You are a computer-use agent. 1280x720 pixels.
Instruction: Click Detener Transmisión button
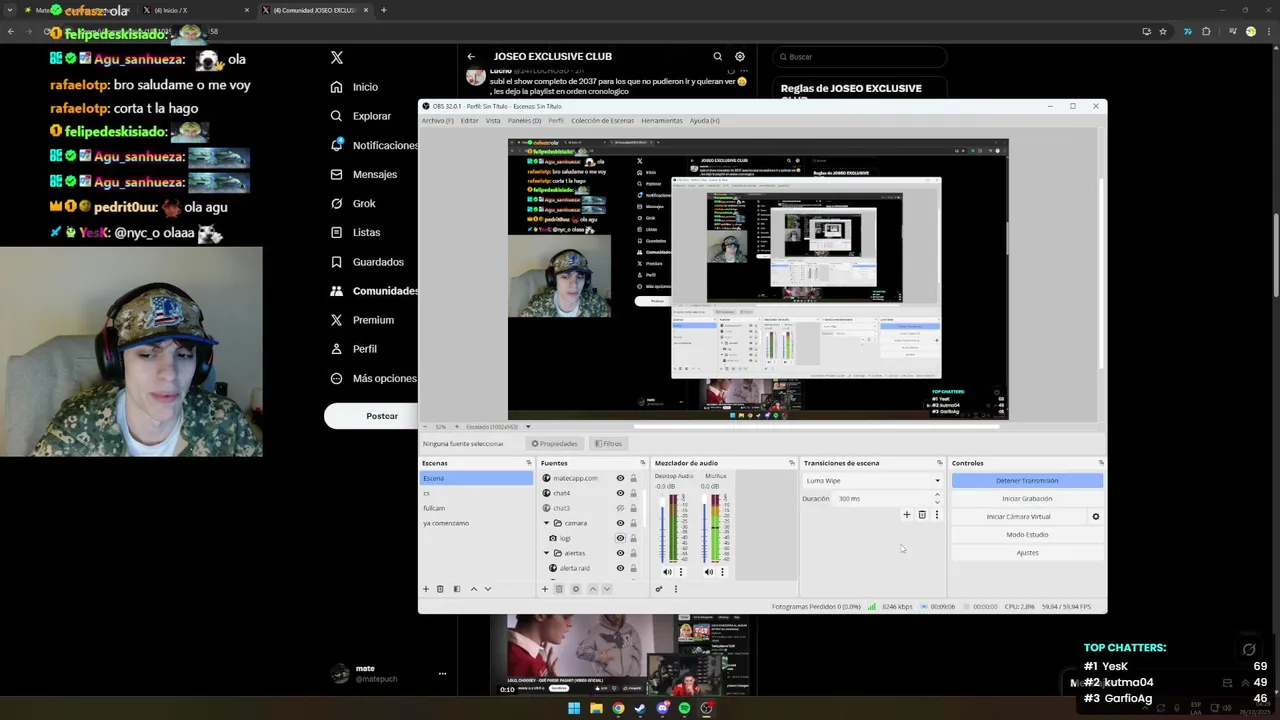click(1027, 481)
